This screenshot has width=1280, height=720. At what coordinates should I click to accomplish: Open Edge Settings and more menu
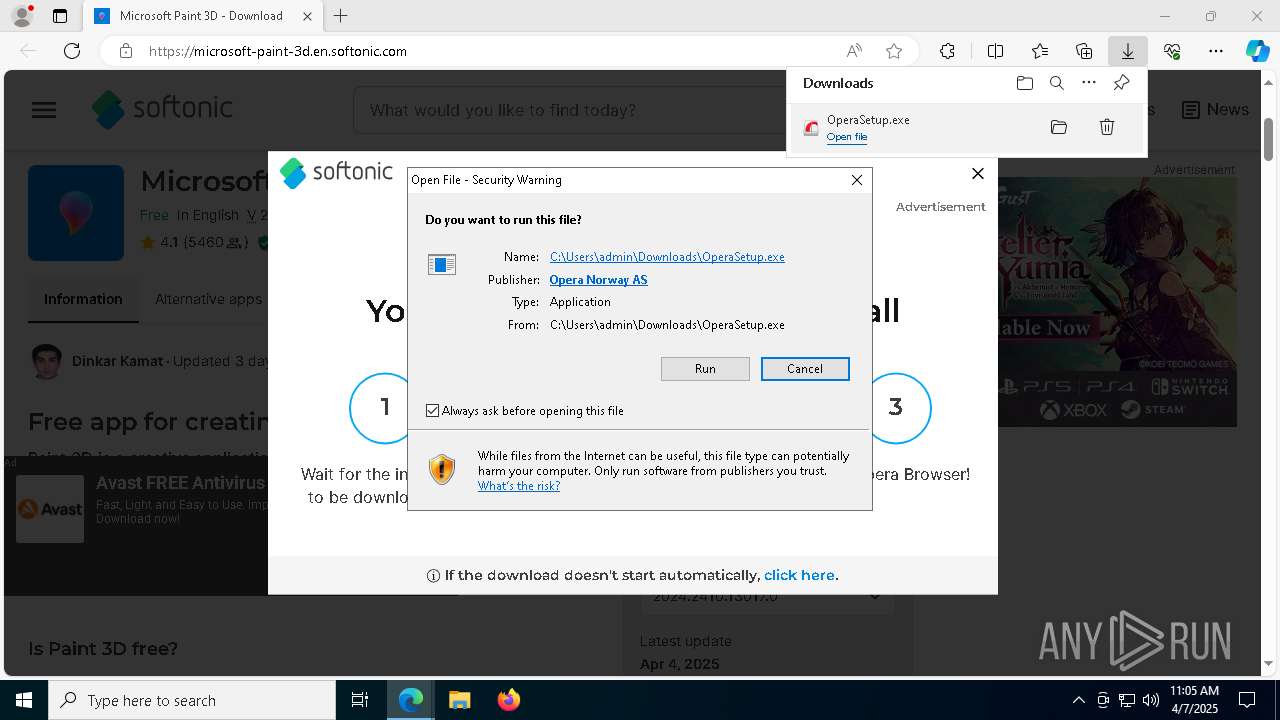(x=1216, y=51)
